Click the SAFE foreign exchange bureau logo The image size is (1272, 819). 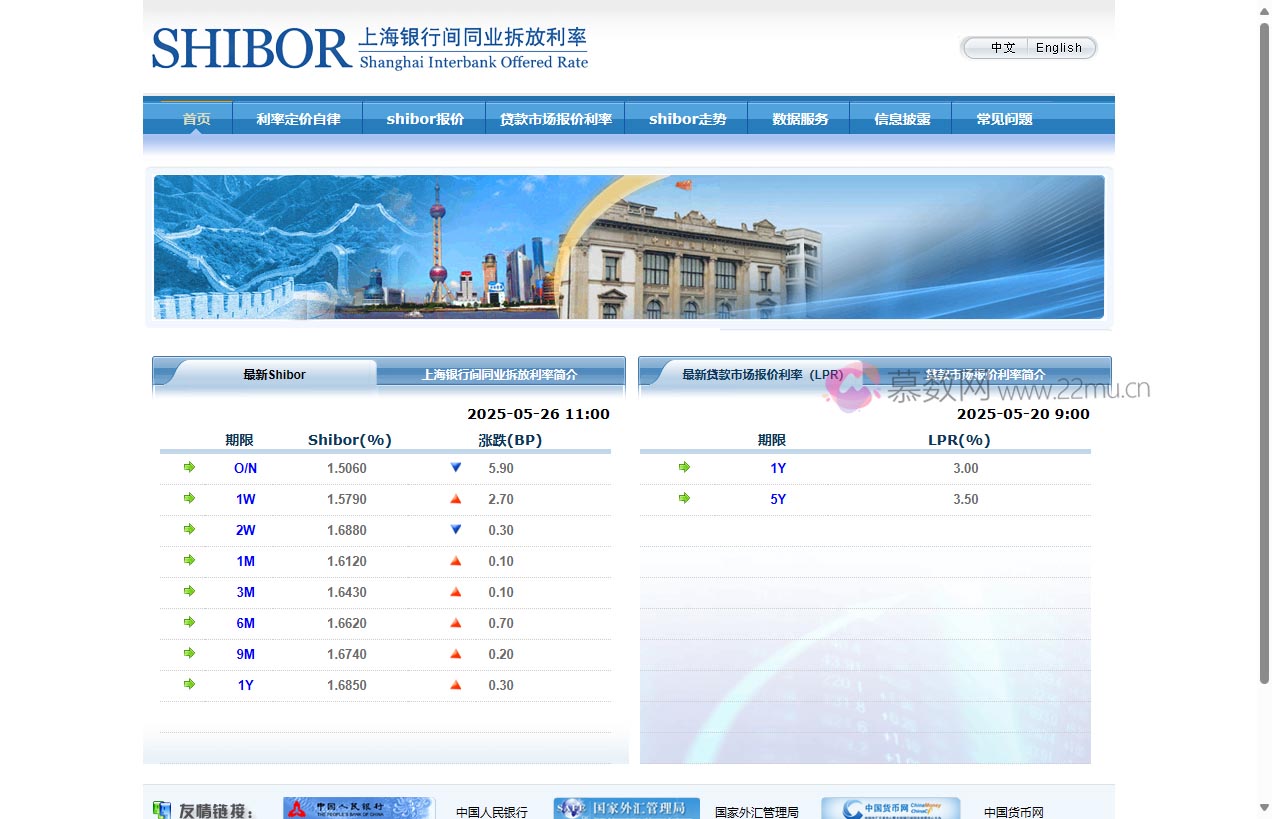click(x=626, y=809)
